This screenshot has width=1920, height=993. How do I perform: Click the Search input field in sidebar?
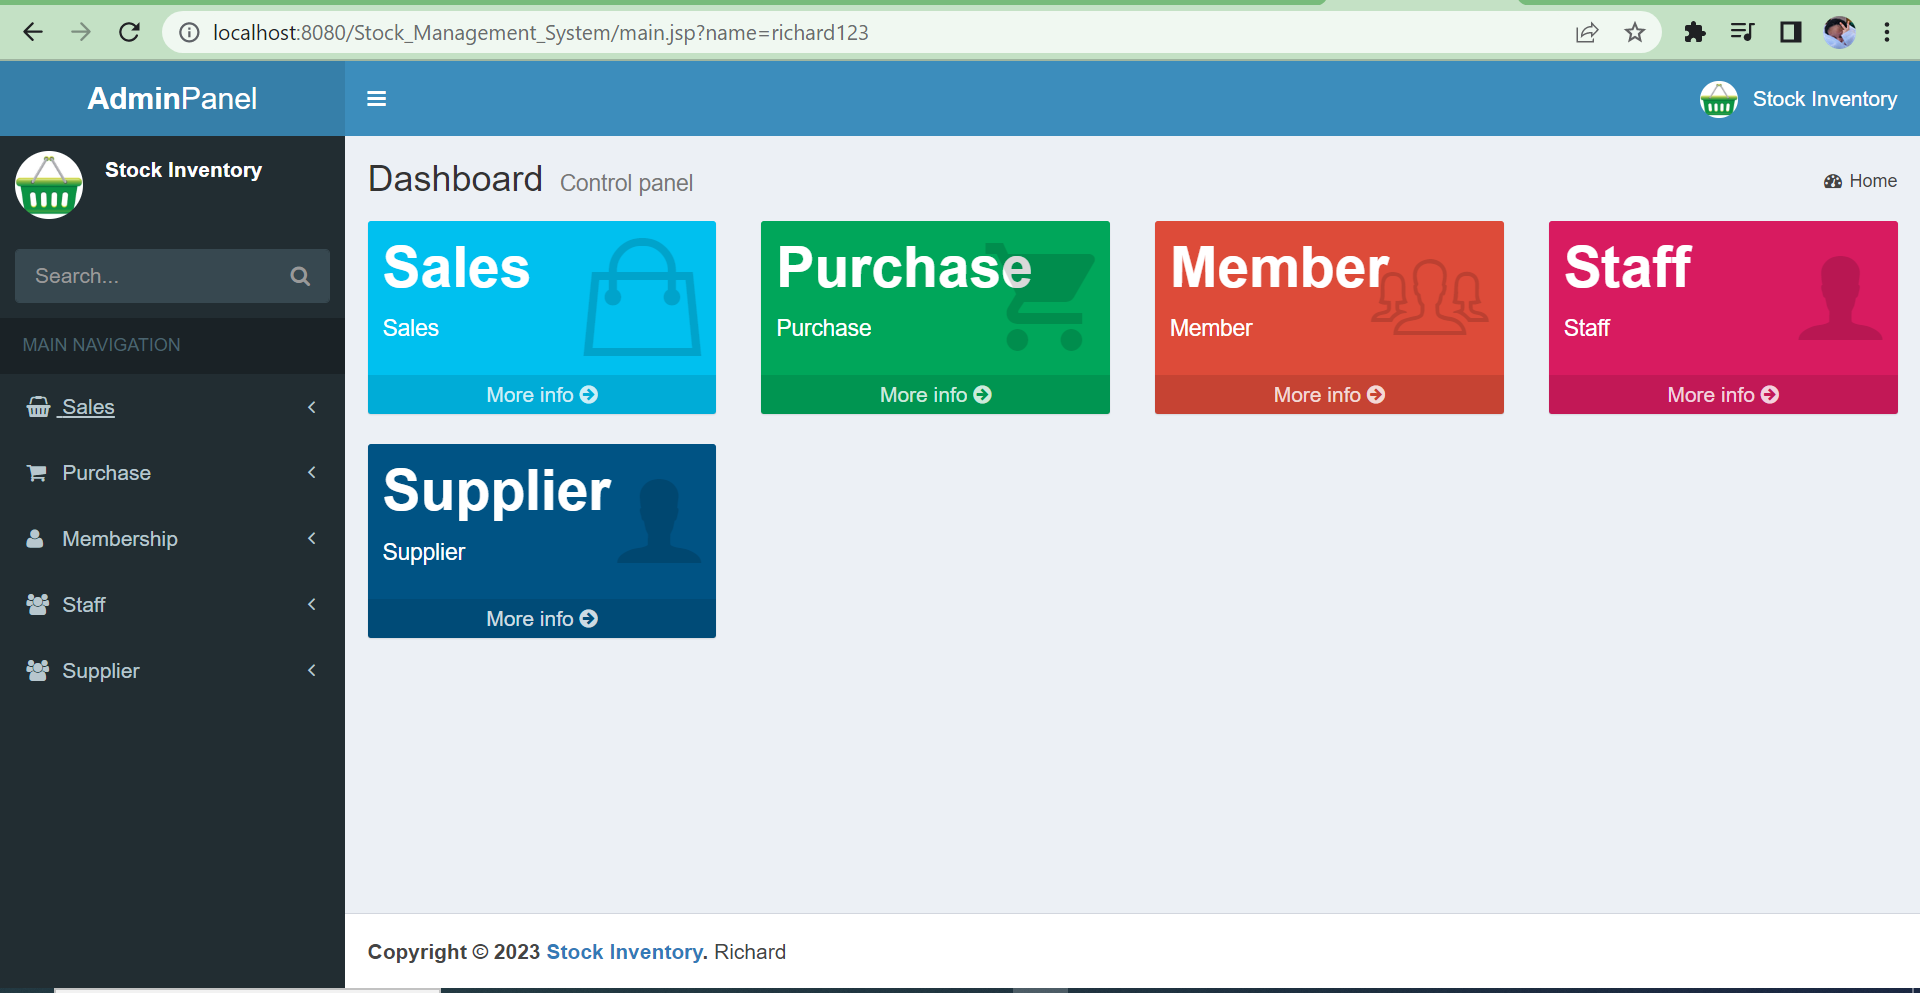coord(150,276)
